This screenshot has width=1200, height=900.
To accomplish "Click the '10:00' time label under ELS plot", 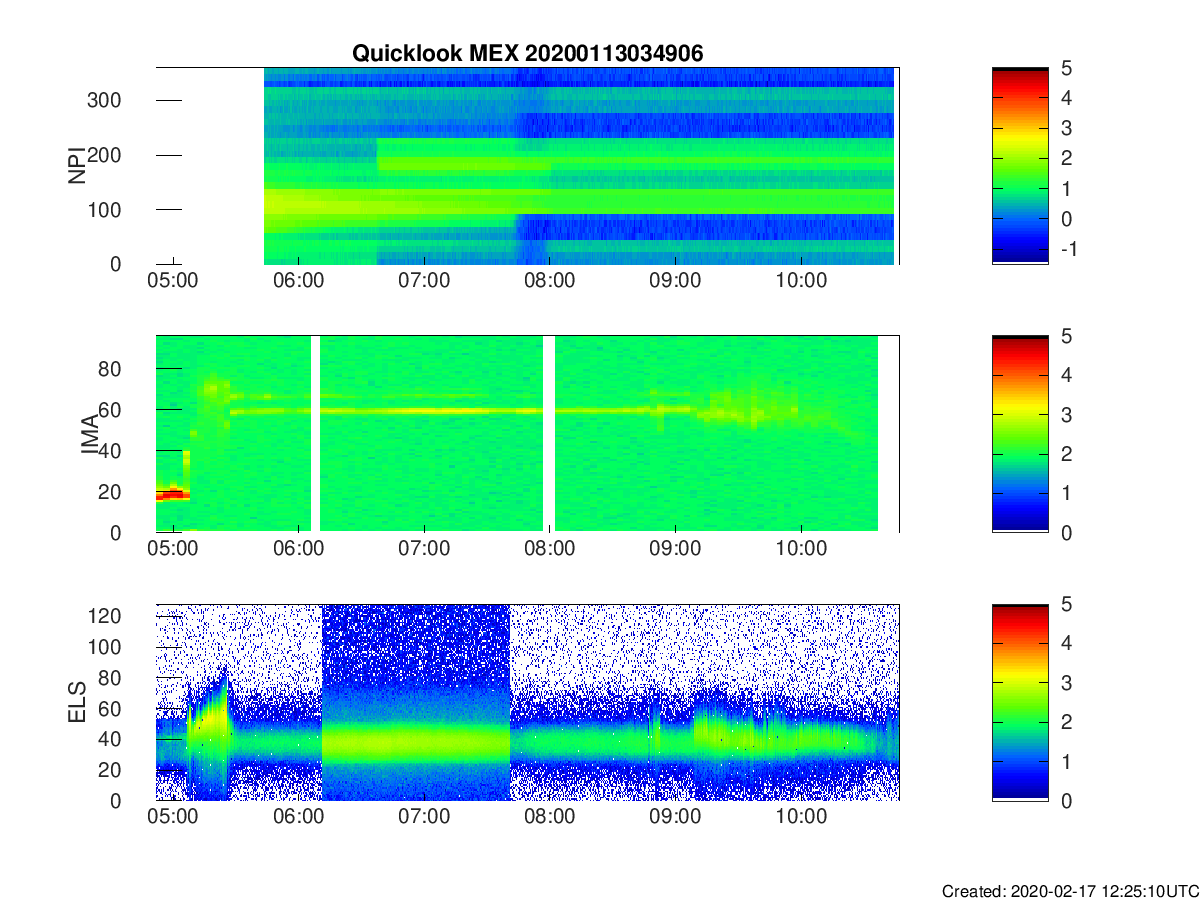I will 801,817.
